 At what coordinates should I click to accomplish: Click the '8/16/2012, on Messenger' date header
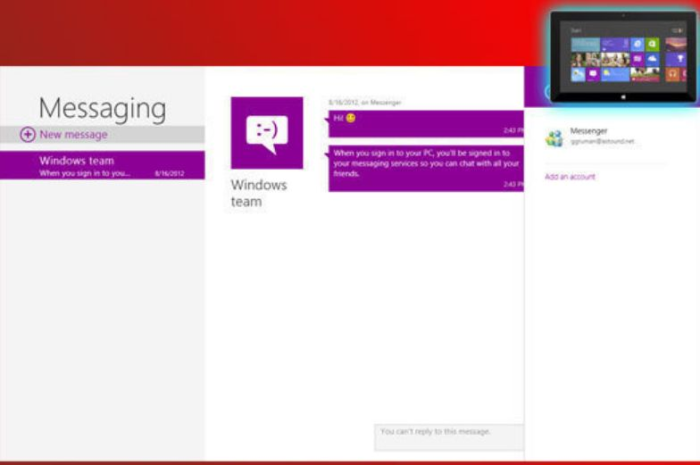click(365, 103)
